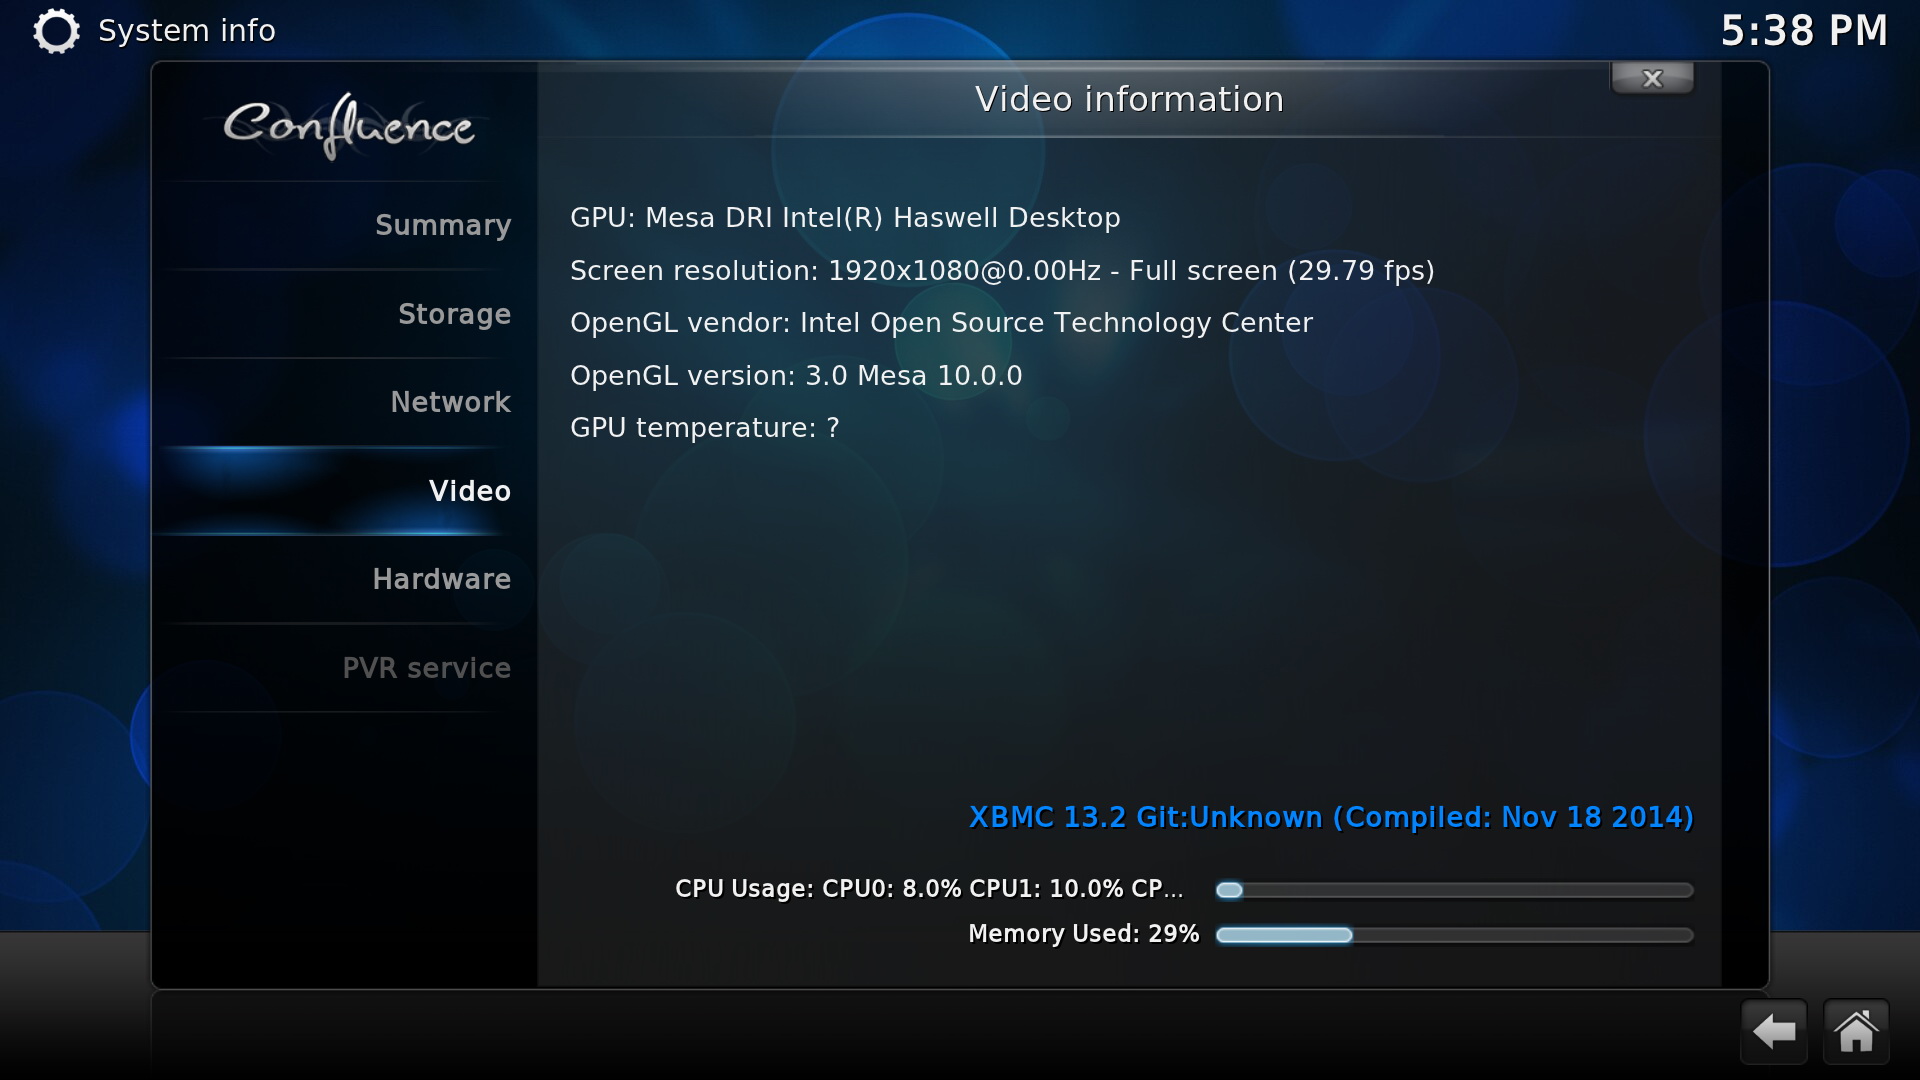Click the System info title text
The image size is (1920, 1080).
point(187,31)
